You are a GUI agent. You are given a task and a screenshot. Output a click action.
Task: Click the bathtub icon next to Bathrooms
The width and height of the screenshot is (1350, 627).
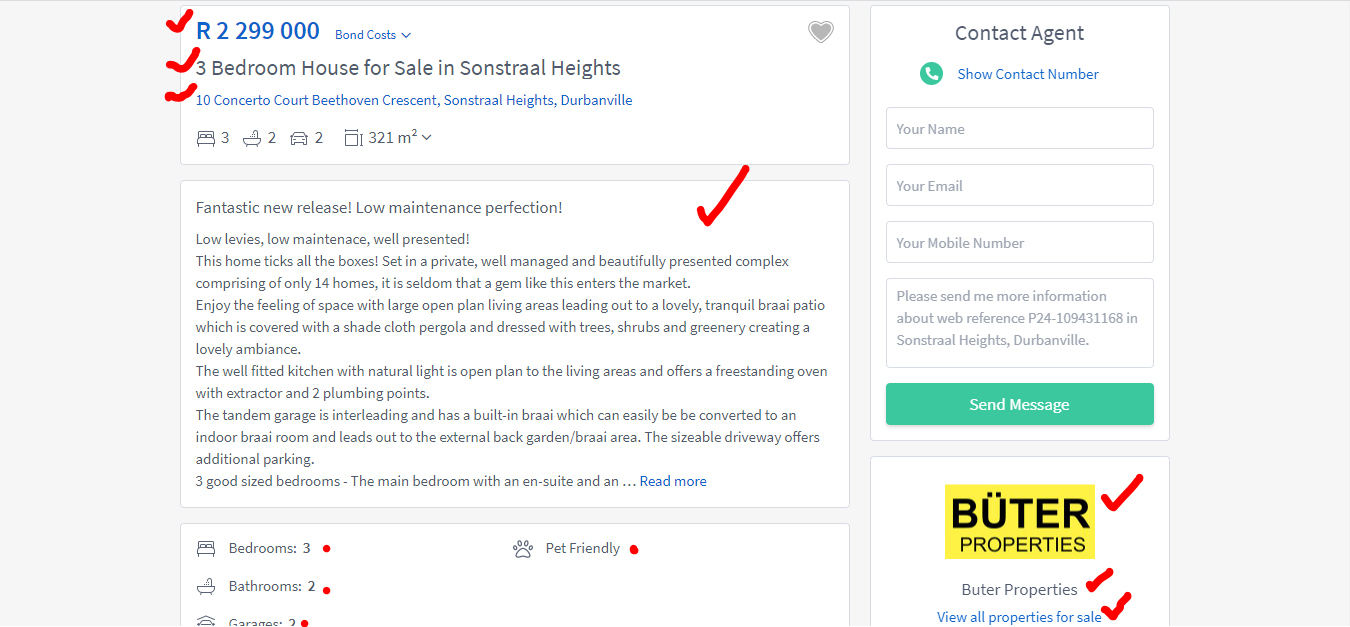point(206,586)
